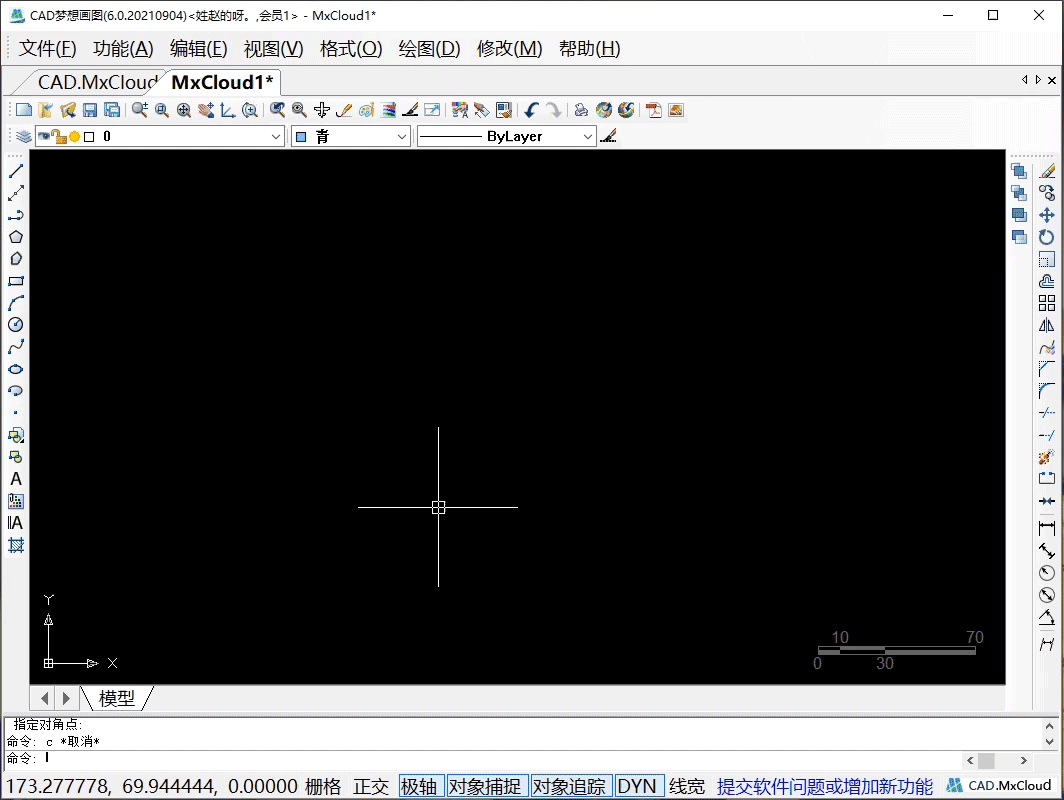The height and width of the screenshot is (800, 1064).
Task: Toggle 正交 ortho mode
Action: click(370, 786)
